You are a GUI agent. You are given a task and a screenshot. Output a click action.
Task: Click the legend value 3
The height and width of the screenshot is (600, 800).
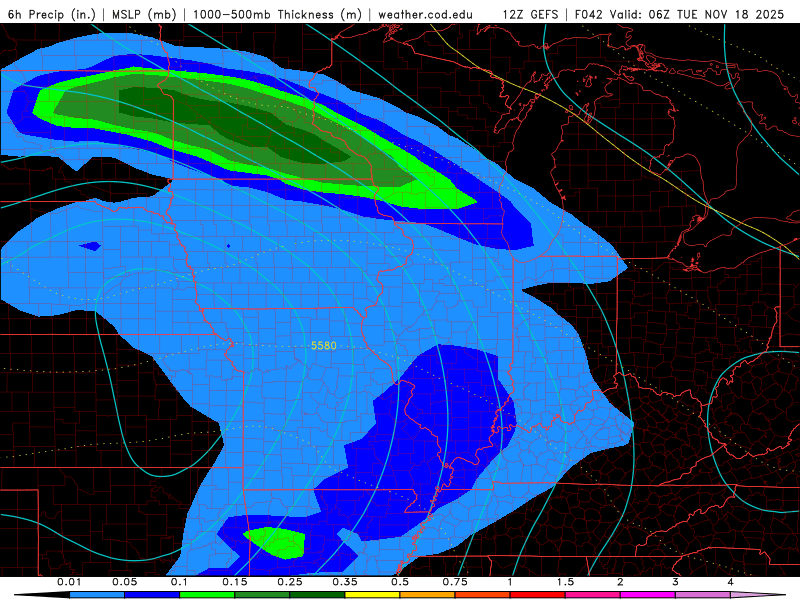click(x=676, y=582)
